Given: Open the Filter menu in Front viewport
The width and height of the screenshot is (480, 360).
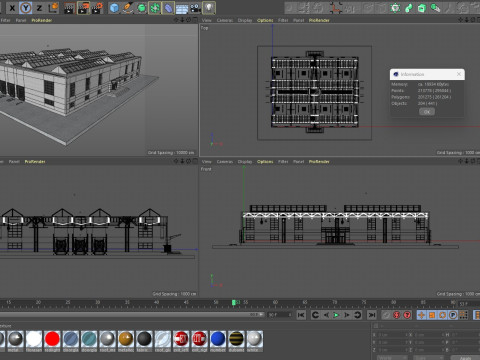Looking at the screenshot, I should (283, 162).
